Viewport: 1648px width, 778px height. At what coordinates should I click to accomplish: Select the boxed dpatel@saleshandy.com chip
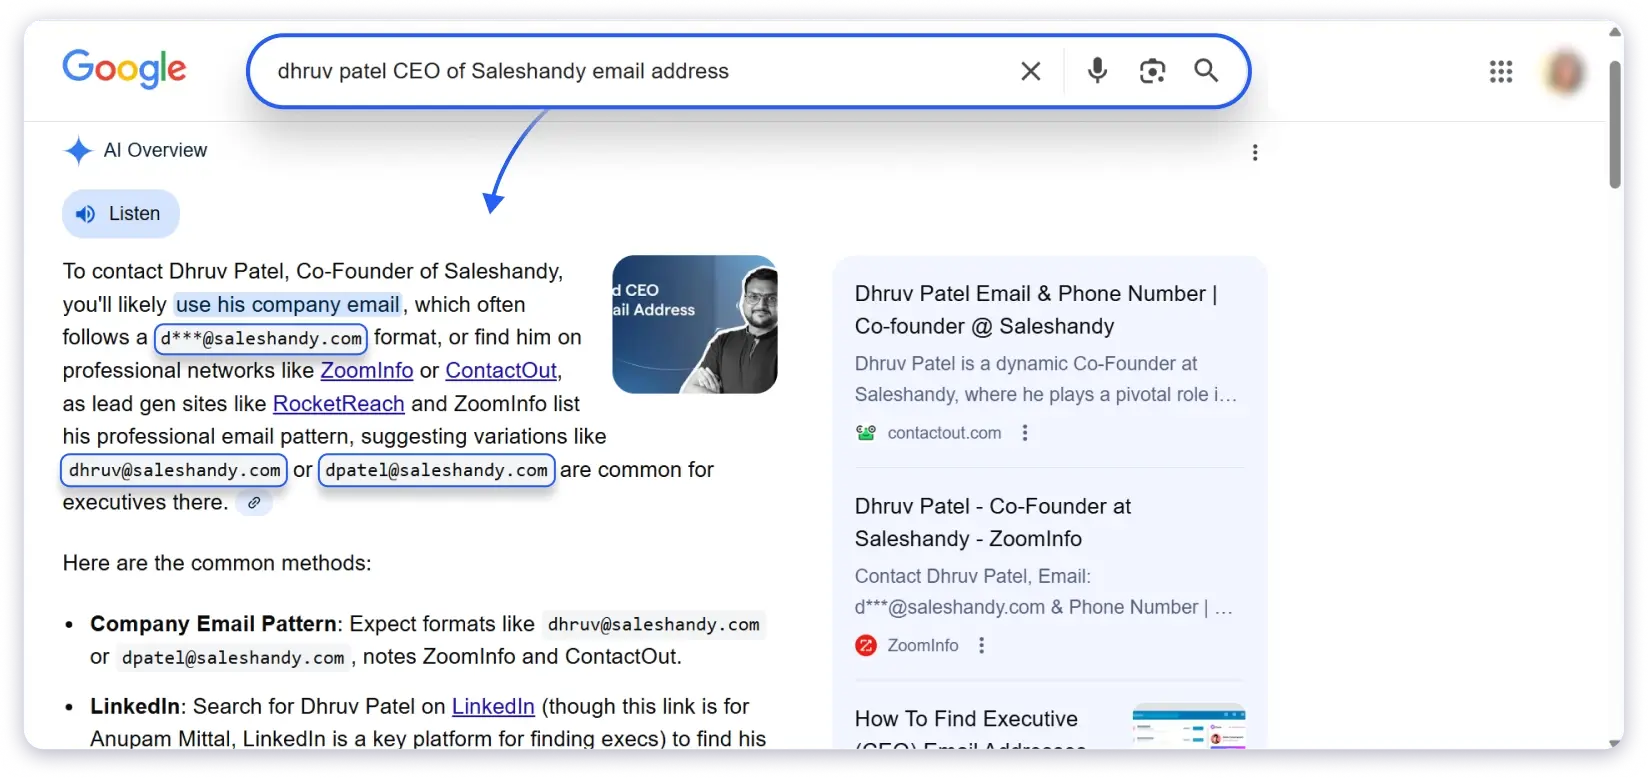pyautogui.click(x=436, y=470)
